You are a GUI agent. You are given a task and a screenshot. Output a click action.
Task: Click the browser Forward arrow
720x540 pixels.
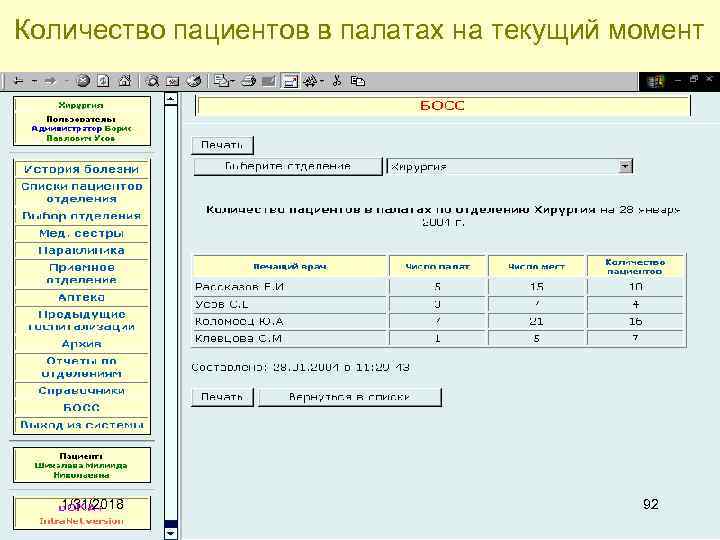50,81
